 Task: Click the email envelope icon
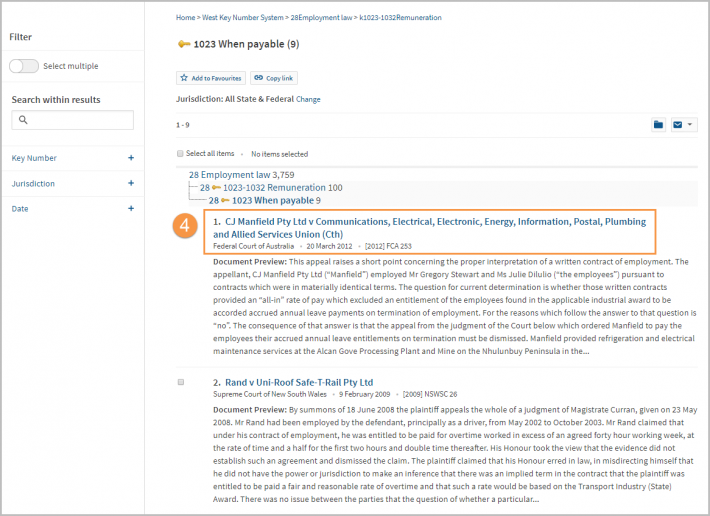677,124
